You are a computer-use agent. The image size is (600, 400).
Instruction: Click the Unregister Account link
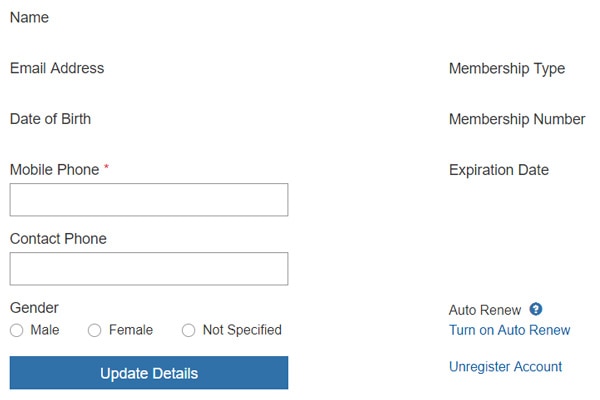(505, 367)
